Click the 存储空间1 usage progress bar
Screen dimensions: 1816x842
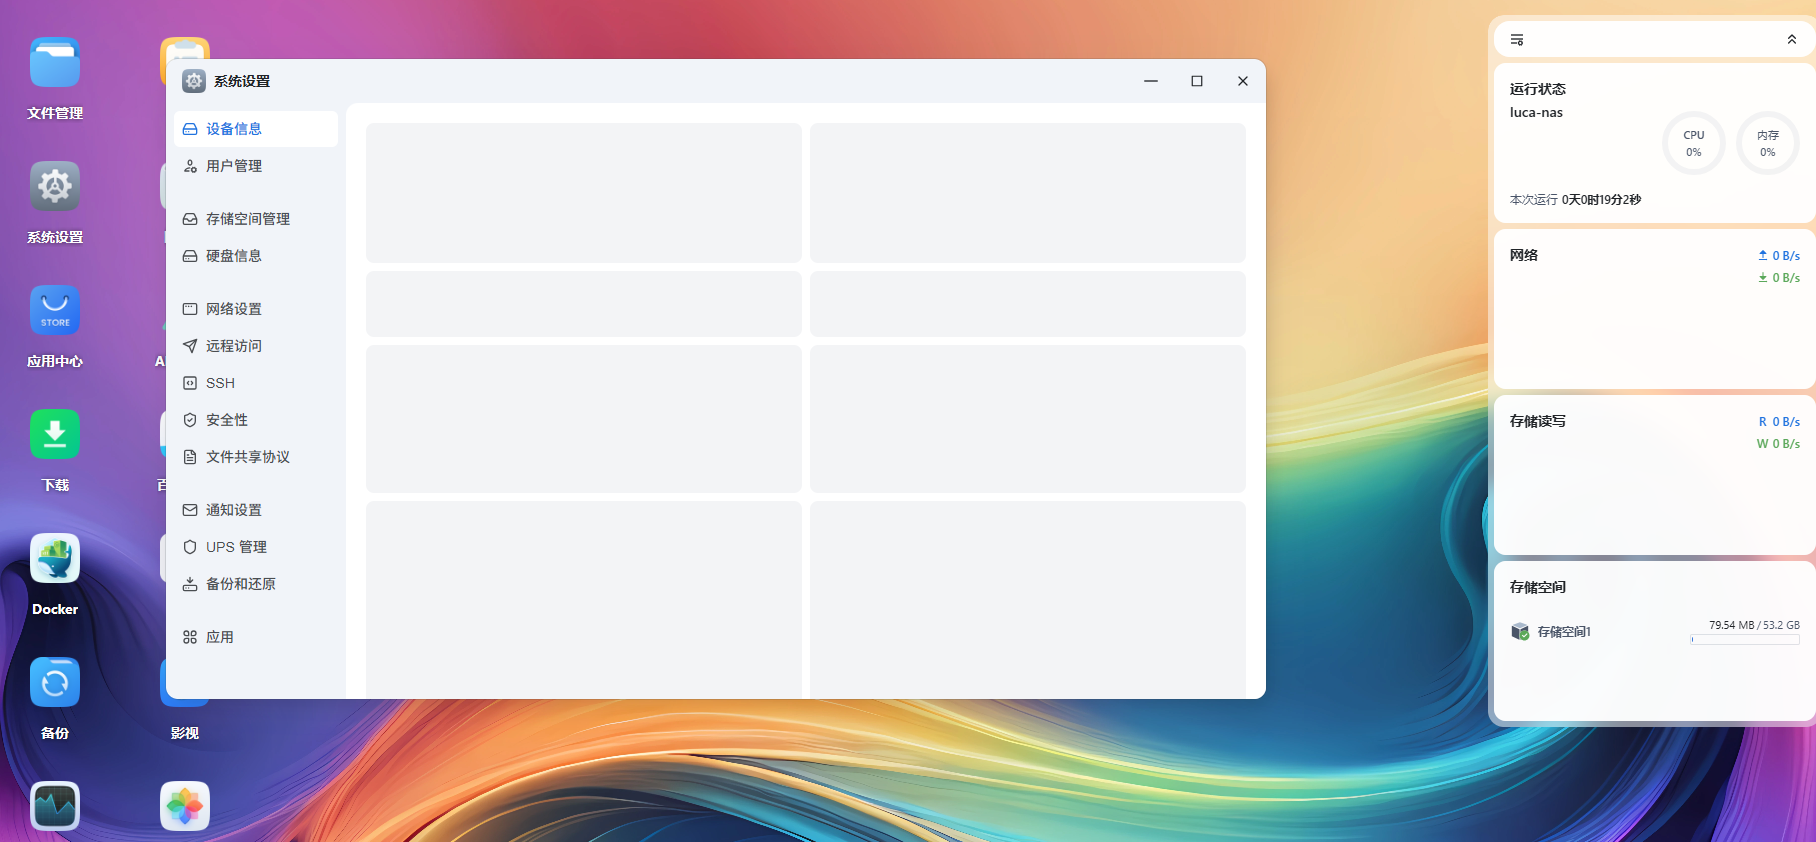pos(1745,640)
